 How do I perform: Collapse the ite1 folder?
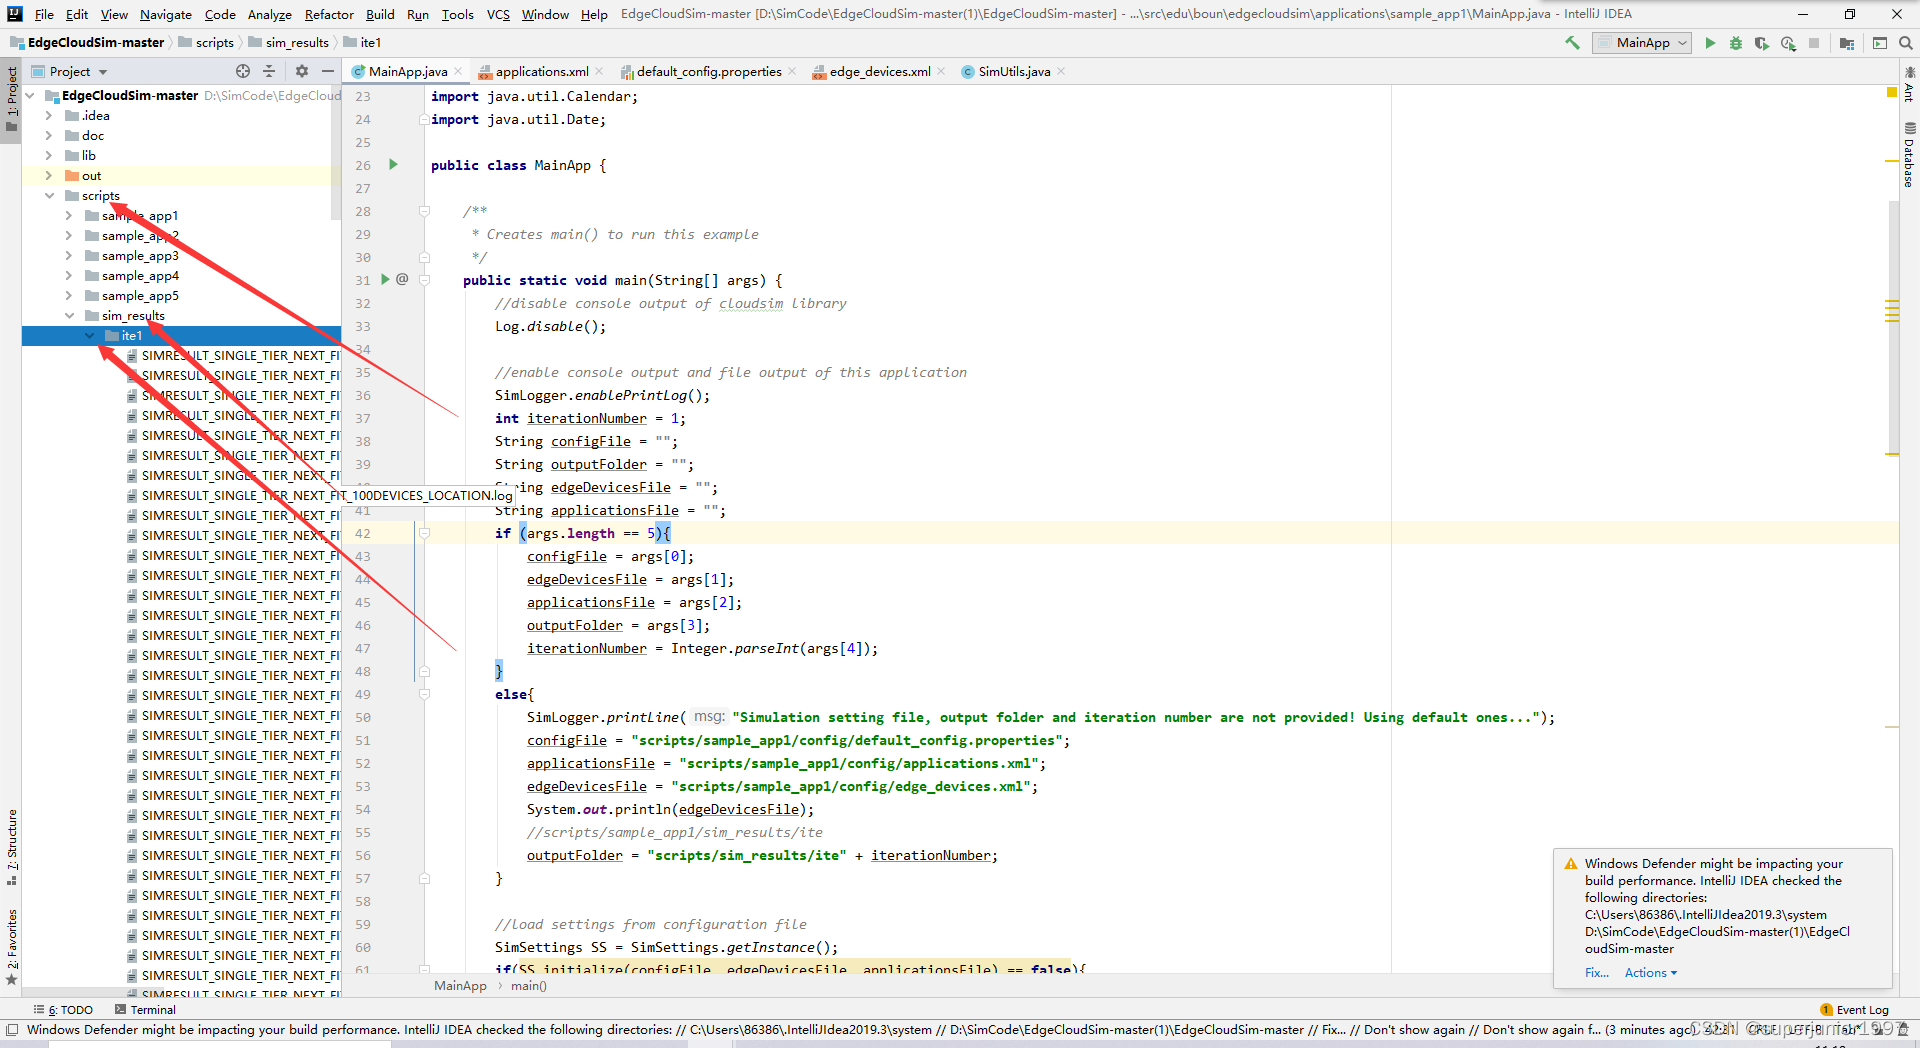[88, 336]
